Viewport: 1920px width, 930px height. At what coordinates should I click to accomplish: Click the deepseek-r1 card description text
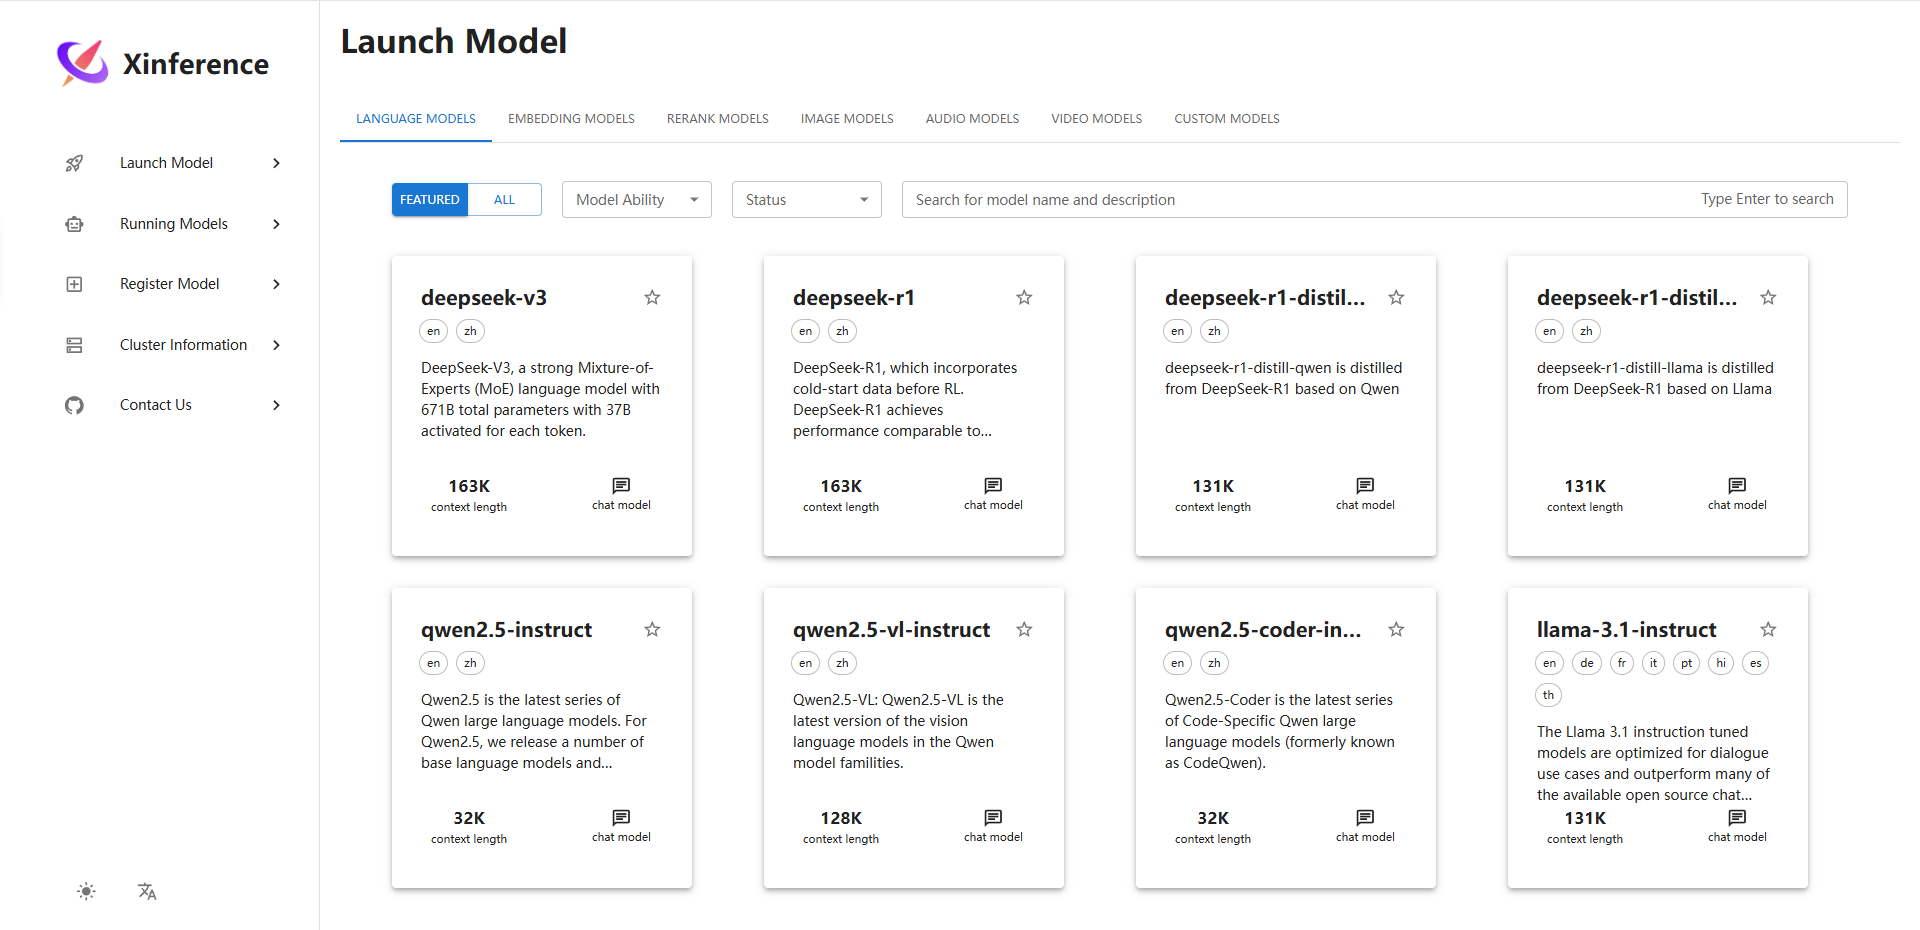point(905,399)
